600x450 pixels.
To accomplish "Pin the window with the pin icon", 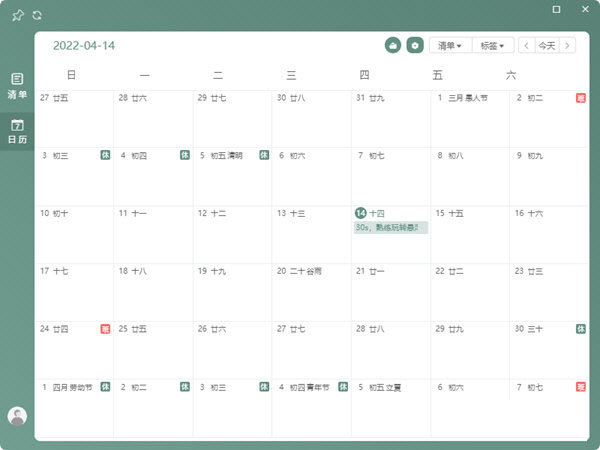I will [17, 15].
